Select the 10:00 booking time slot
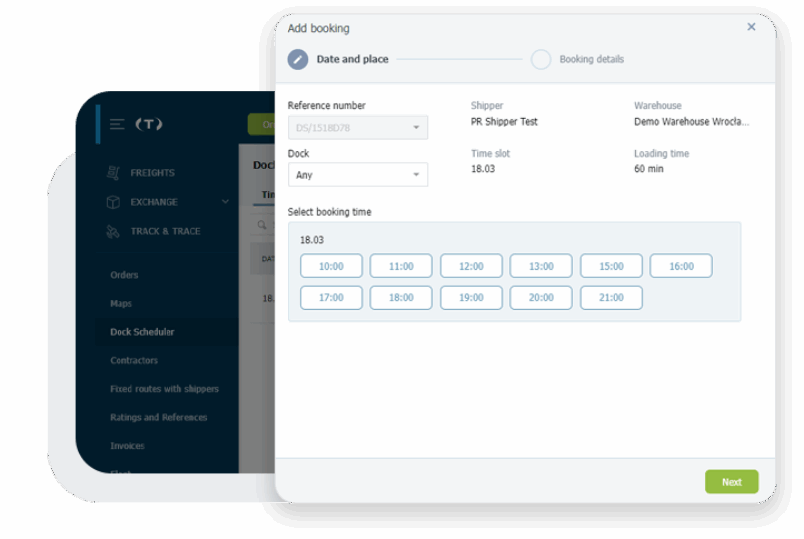Screen dimensions: 804x539 click(331, 266)
